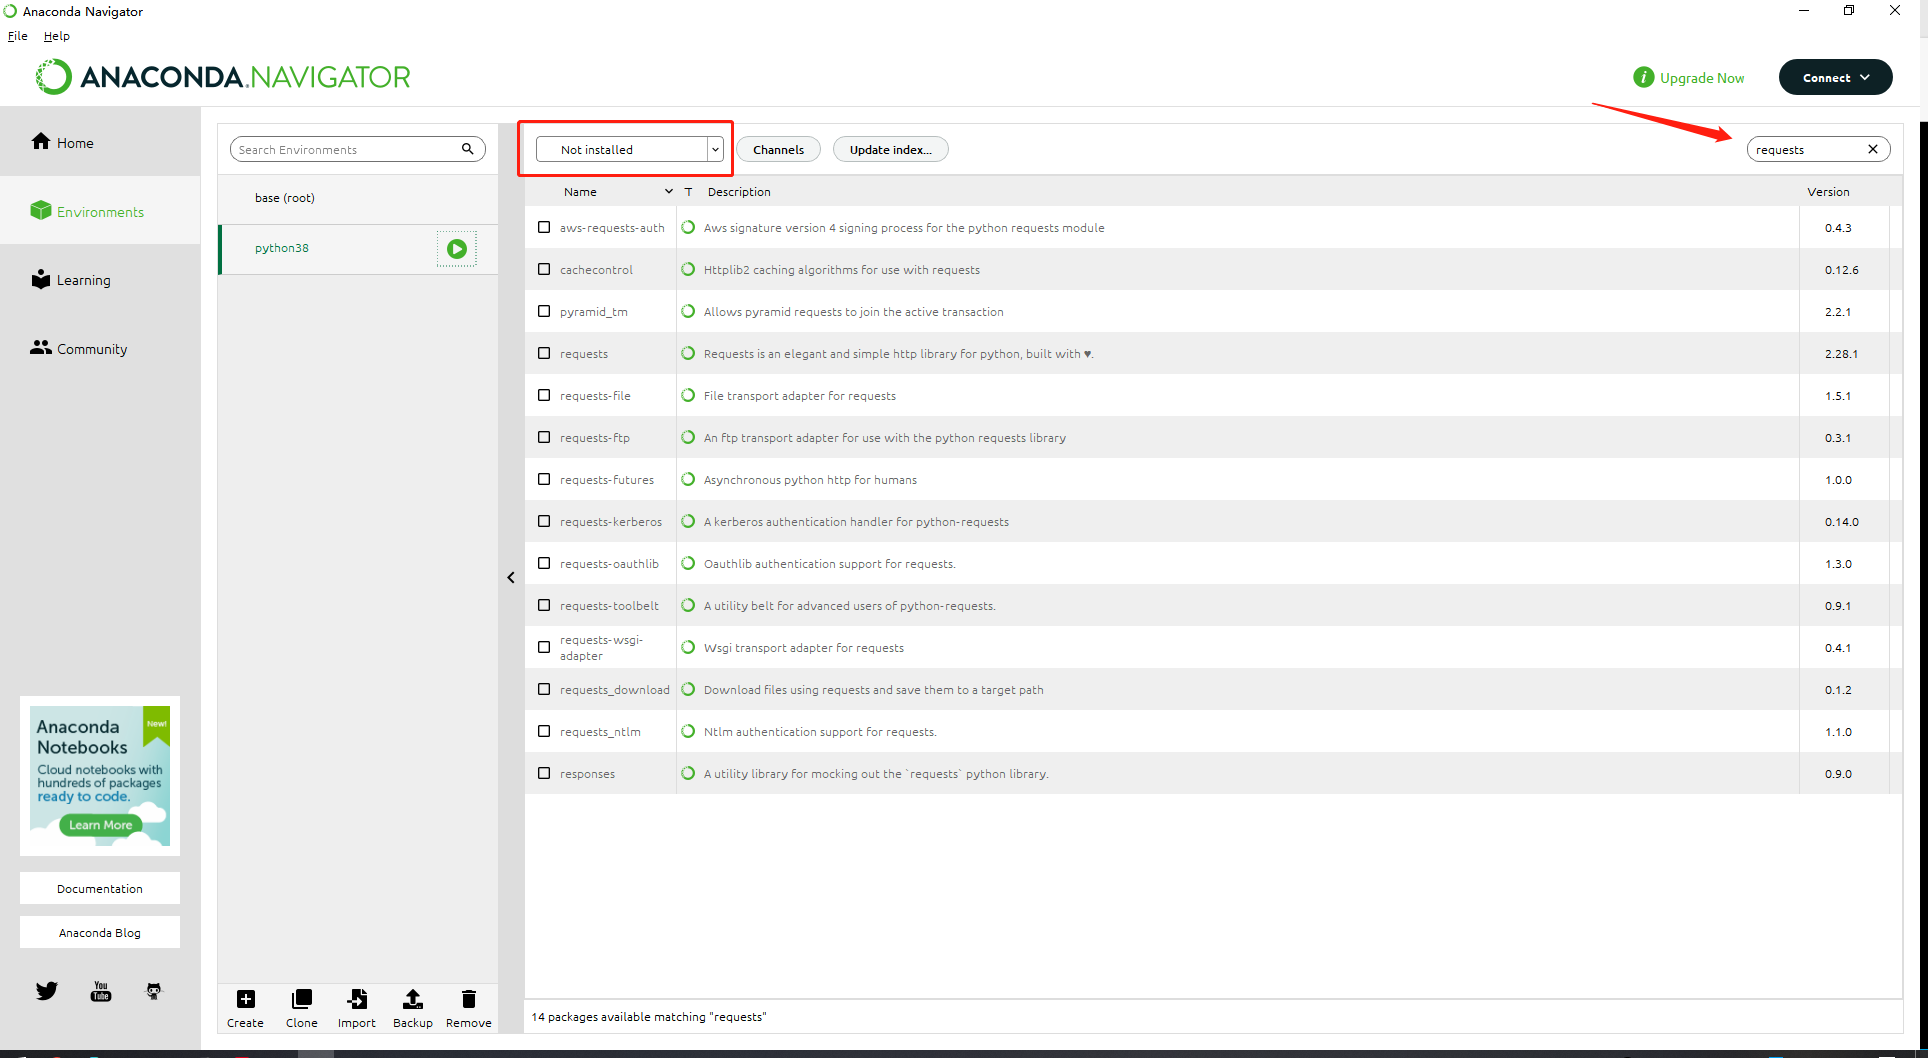
Task: Check the requests-kerberos package checkbox
Action: [544, 521]
